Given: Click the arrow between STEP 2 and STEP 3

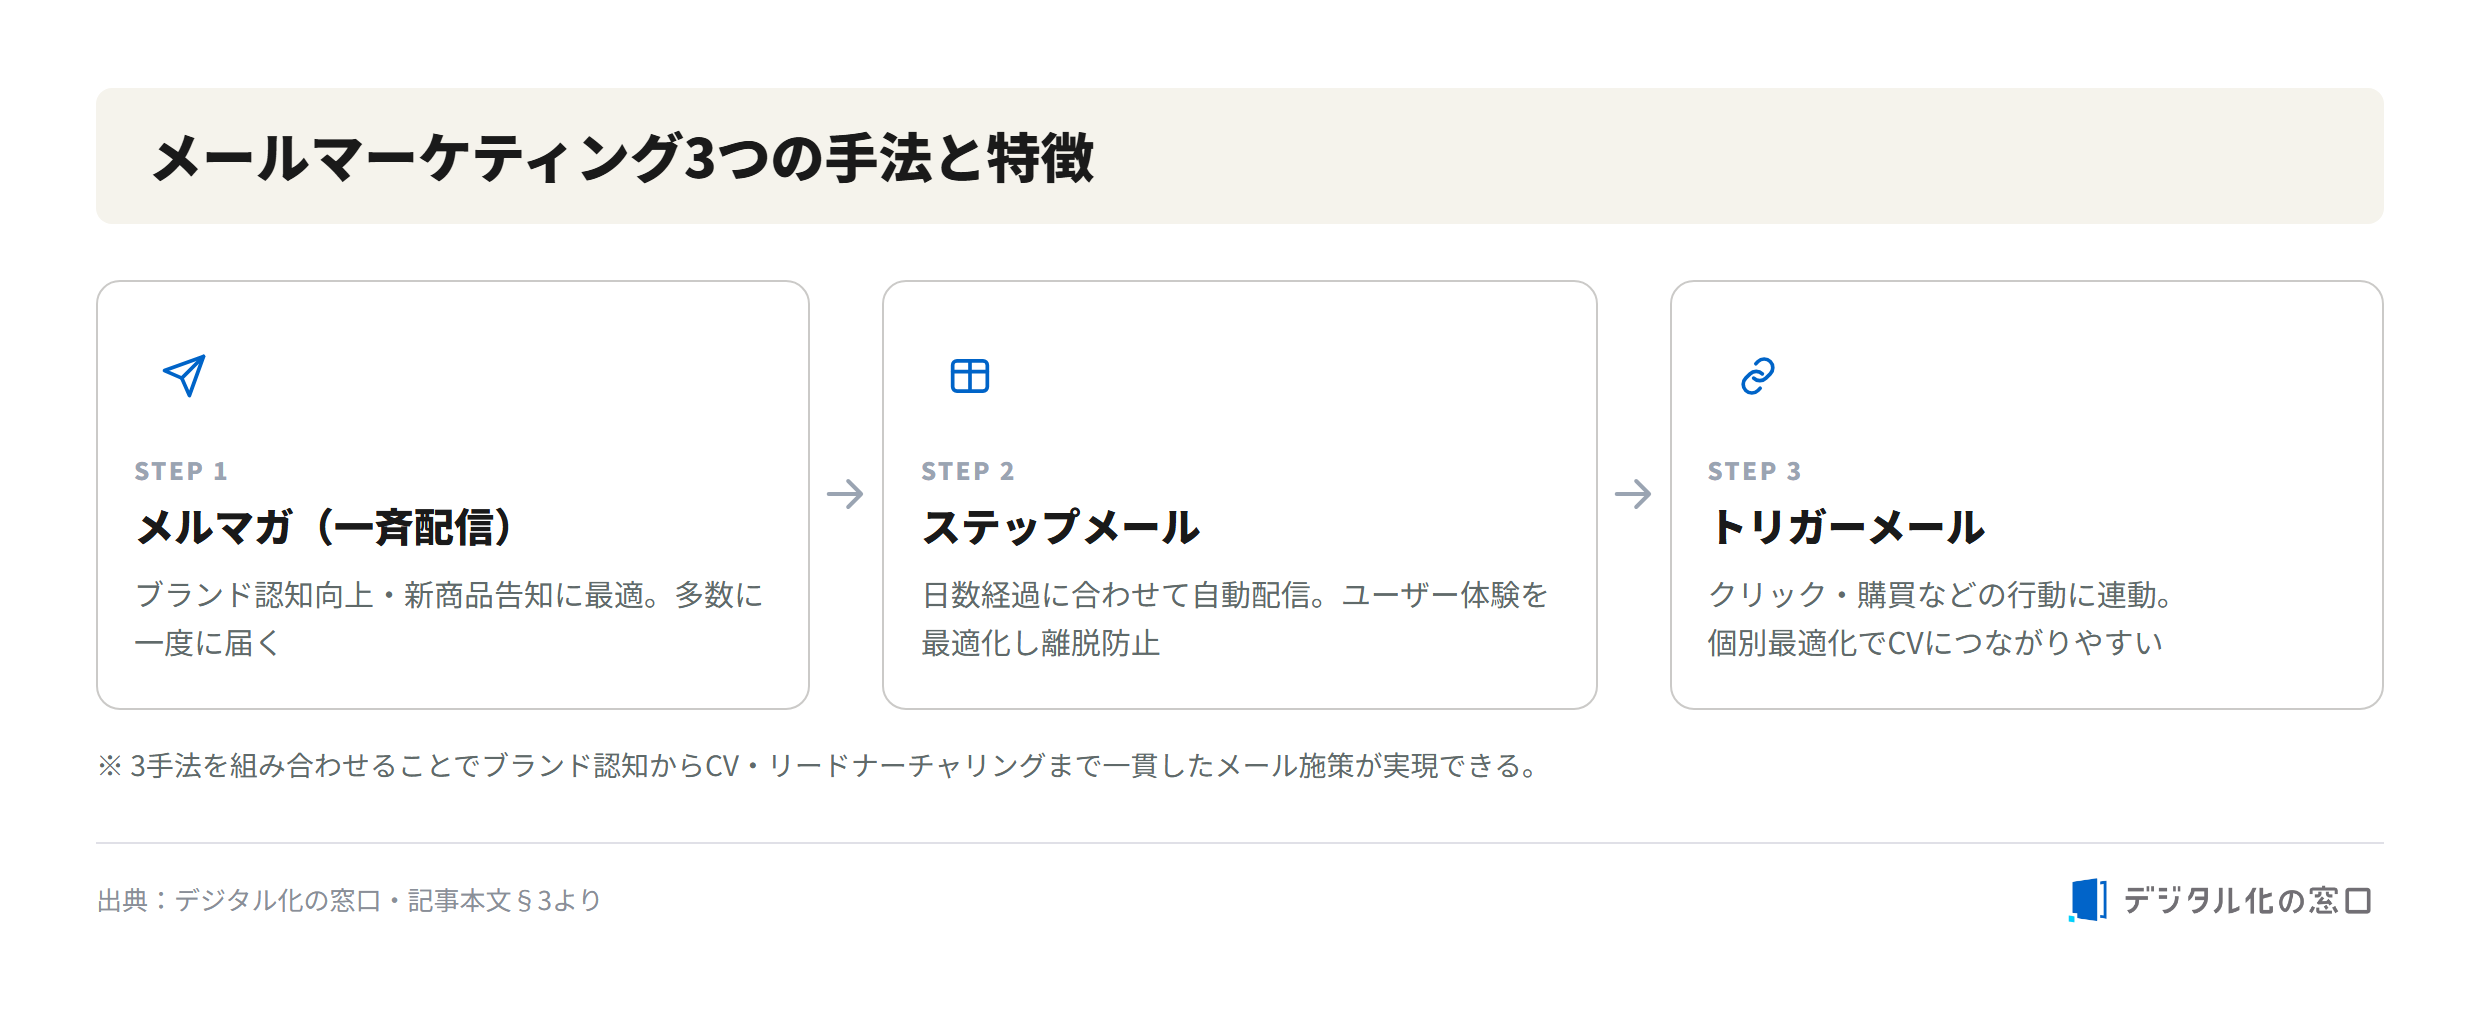Looking at the screenshot, I should (1633, 494).
